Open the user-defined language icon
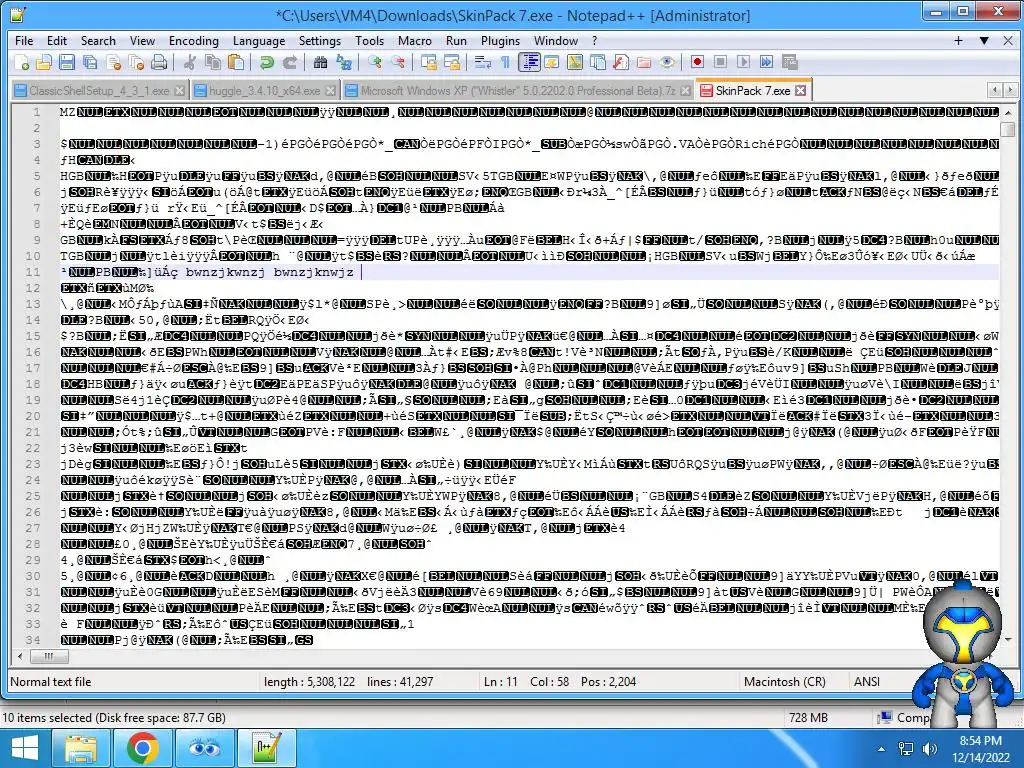This screenshot has height=768, width=1024. pos(551,62)
